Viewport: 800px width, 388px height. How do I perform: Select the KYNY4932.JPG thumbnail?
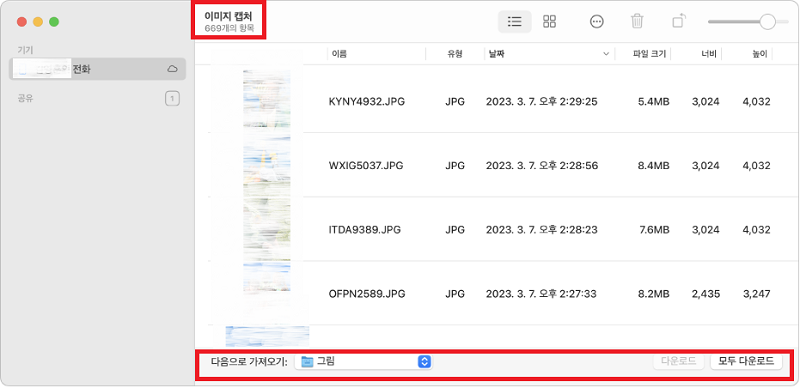(267, 99)
